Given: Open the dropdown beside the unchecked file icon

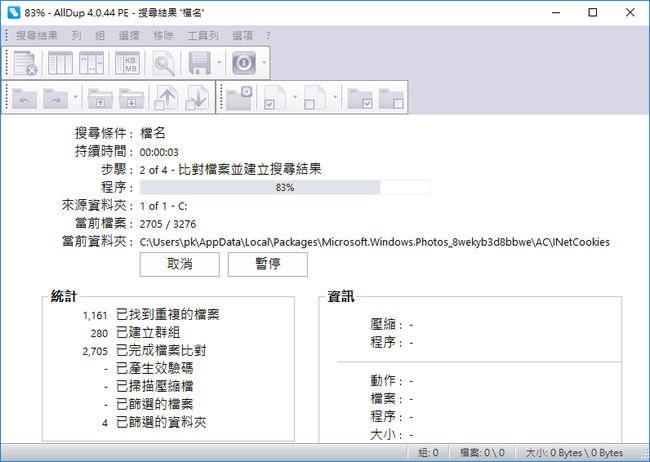Looking at the screenshot, I should tap(335, 98).
